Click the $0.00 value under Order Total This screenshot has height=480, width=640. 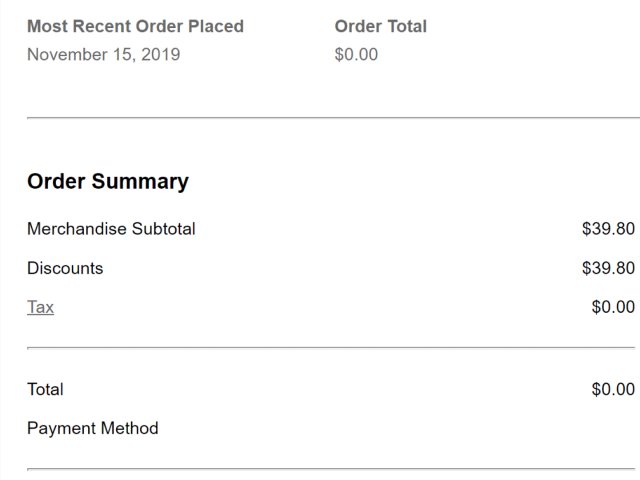(356, 54)
